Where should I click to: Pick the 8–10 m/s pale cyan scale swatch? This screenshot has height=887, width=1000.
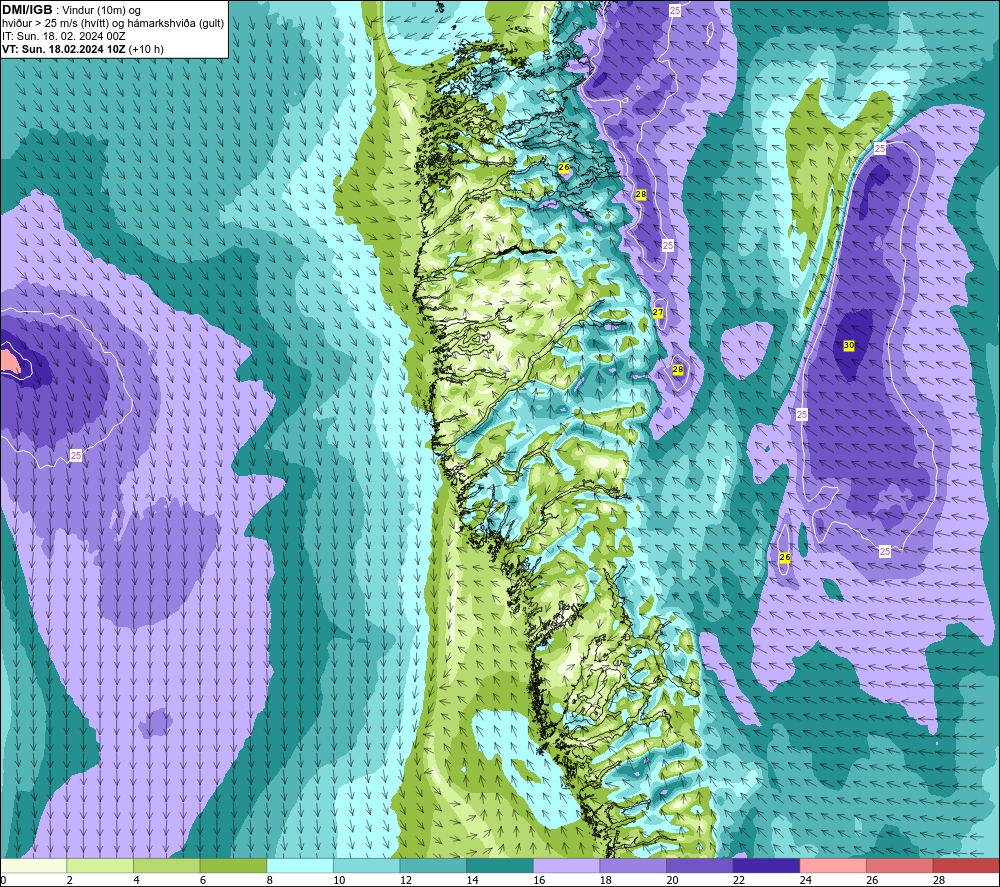[300, 866]
